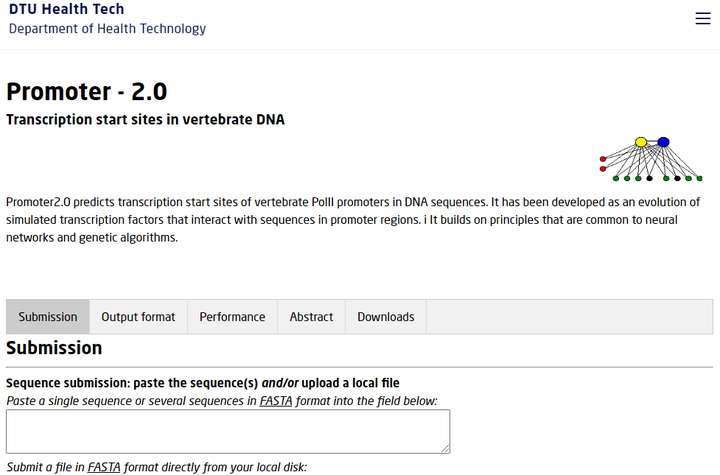Click the yellow node in the network diagram
This screenshot has height=475, width=720.
pyautogui.click(x=641, y=142)
